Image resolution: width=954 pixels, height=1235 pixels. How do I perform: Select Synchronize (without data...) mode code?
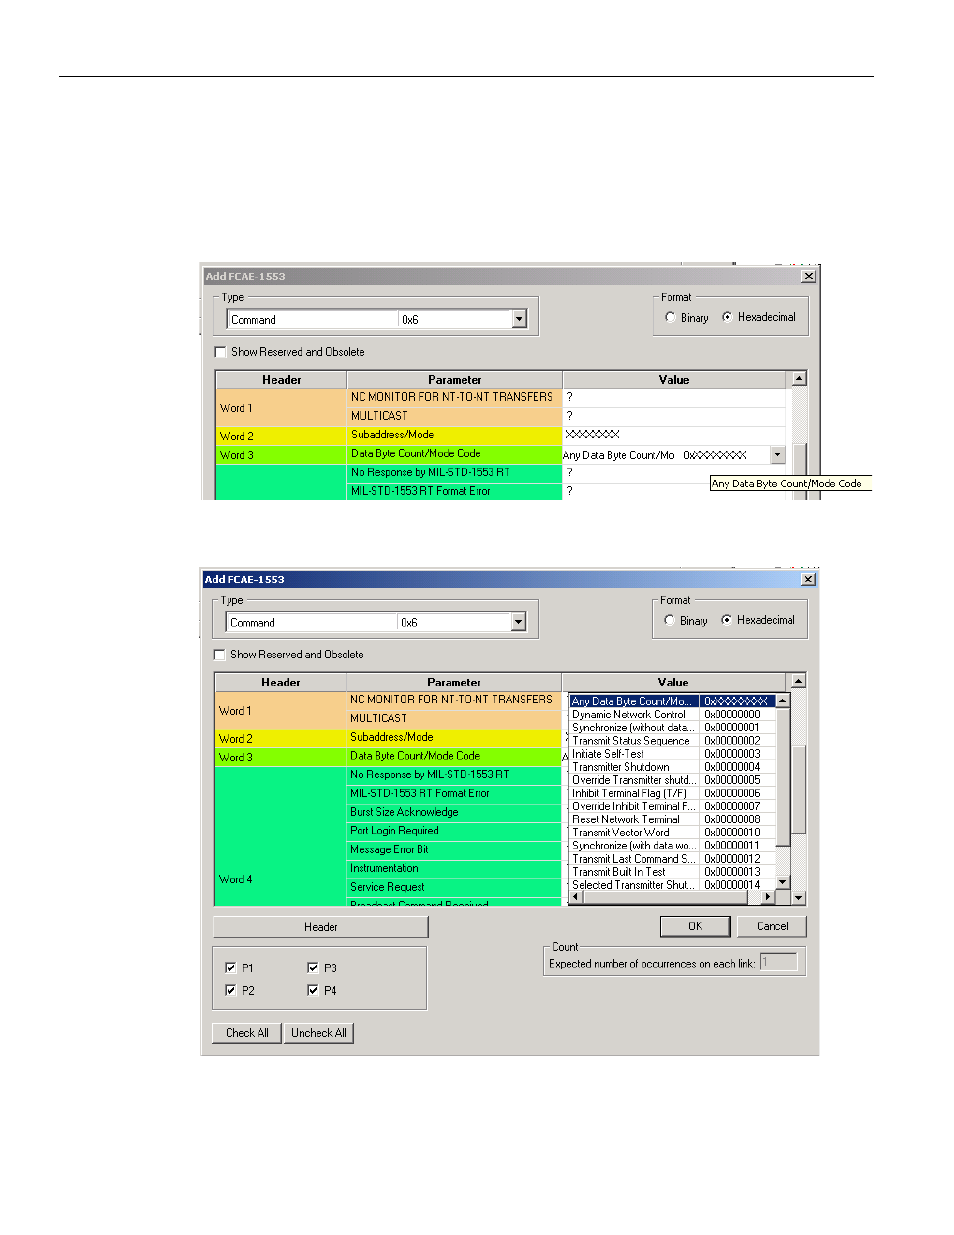tap(671, 728)
